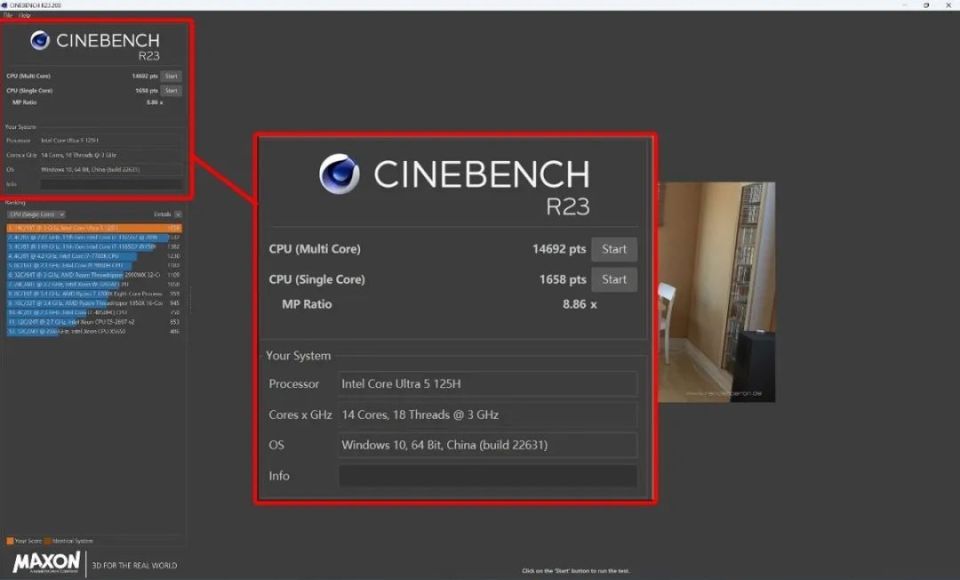
Task: Click the Identical System legend swatch
Action: click(x=48, y=541)
